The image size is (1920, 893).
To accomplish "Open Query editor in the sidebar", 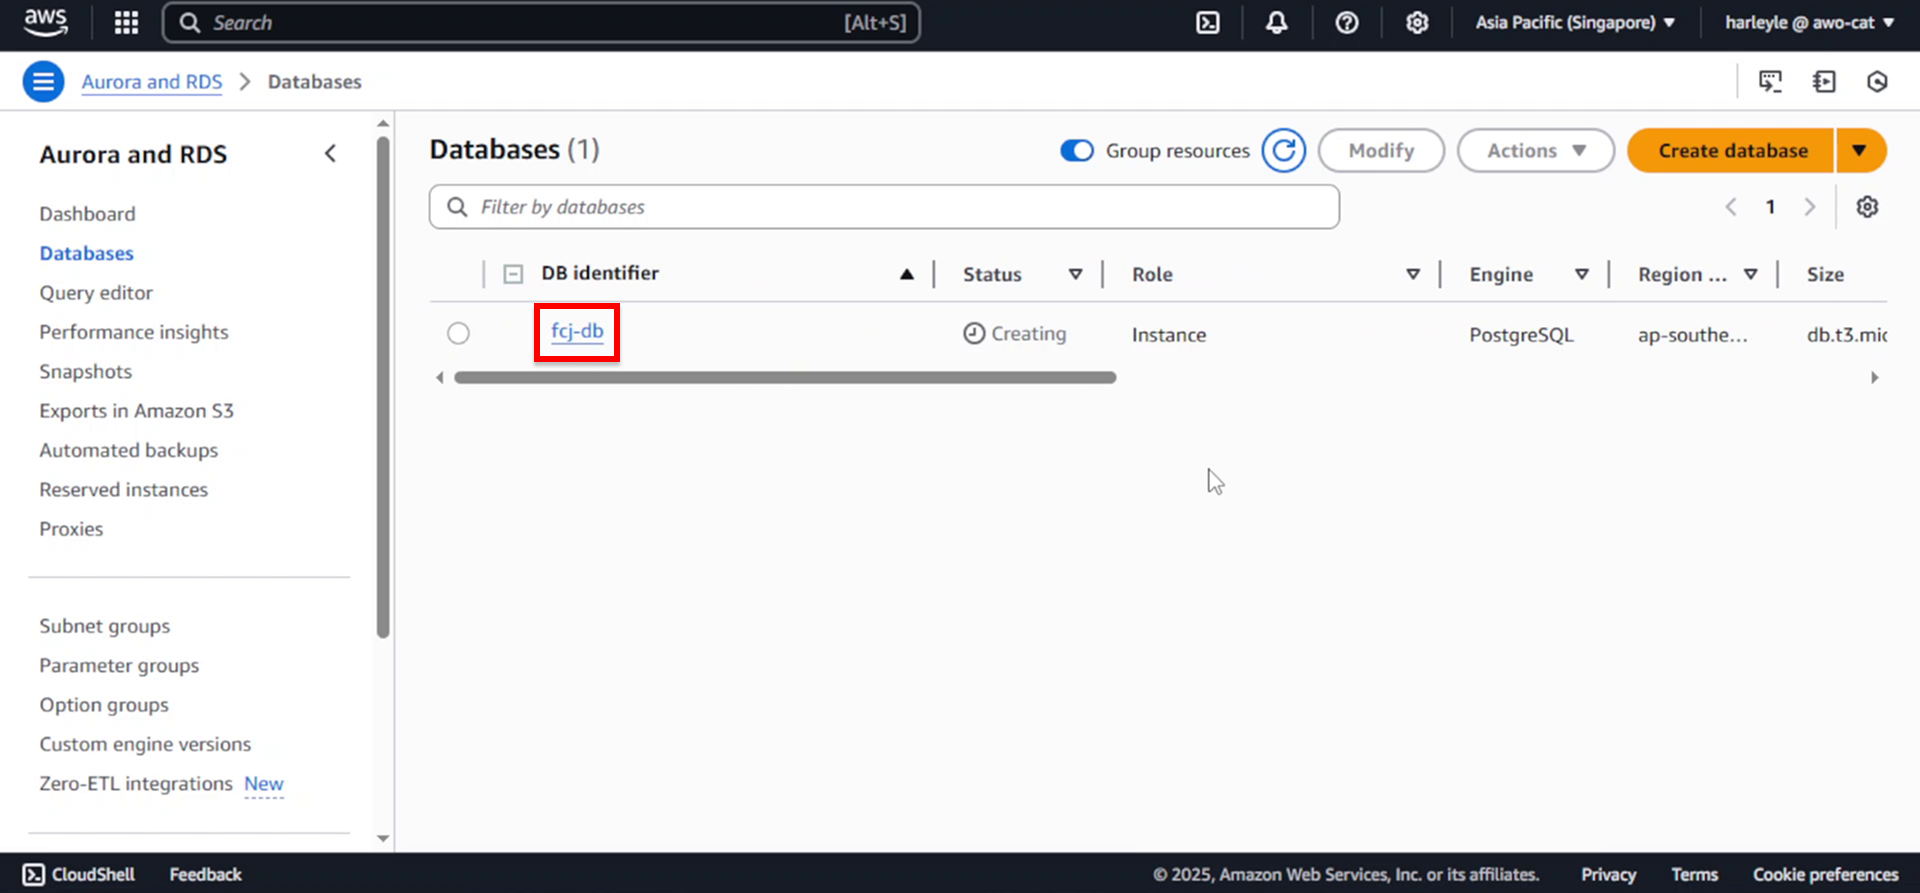I will 96,293.
